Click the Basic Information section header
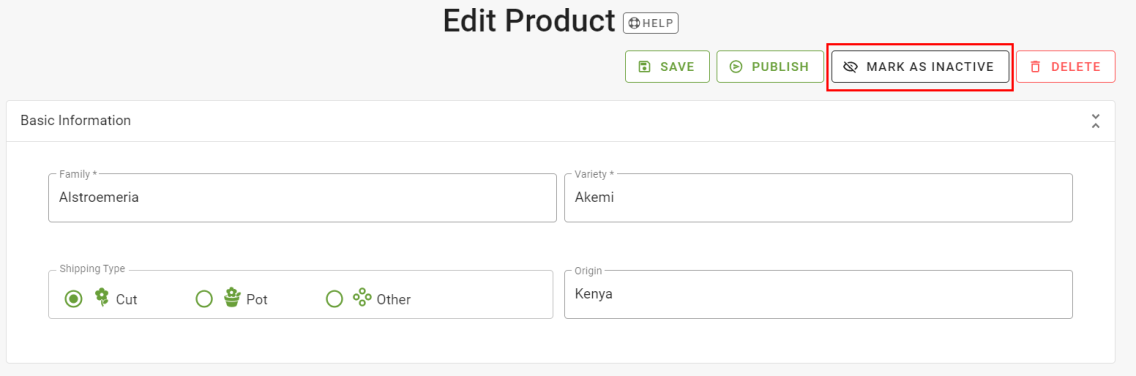1136x376 pixels. pyautogui.click(x=75, y=120)
